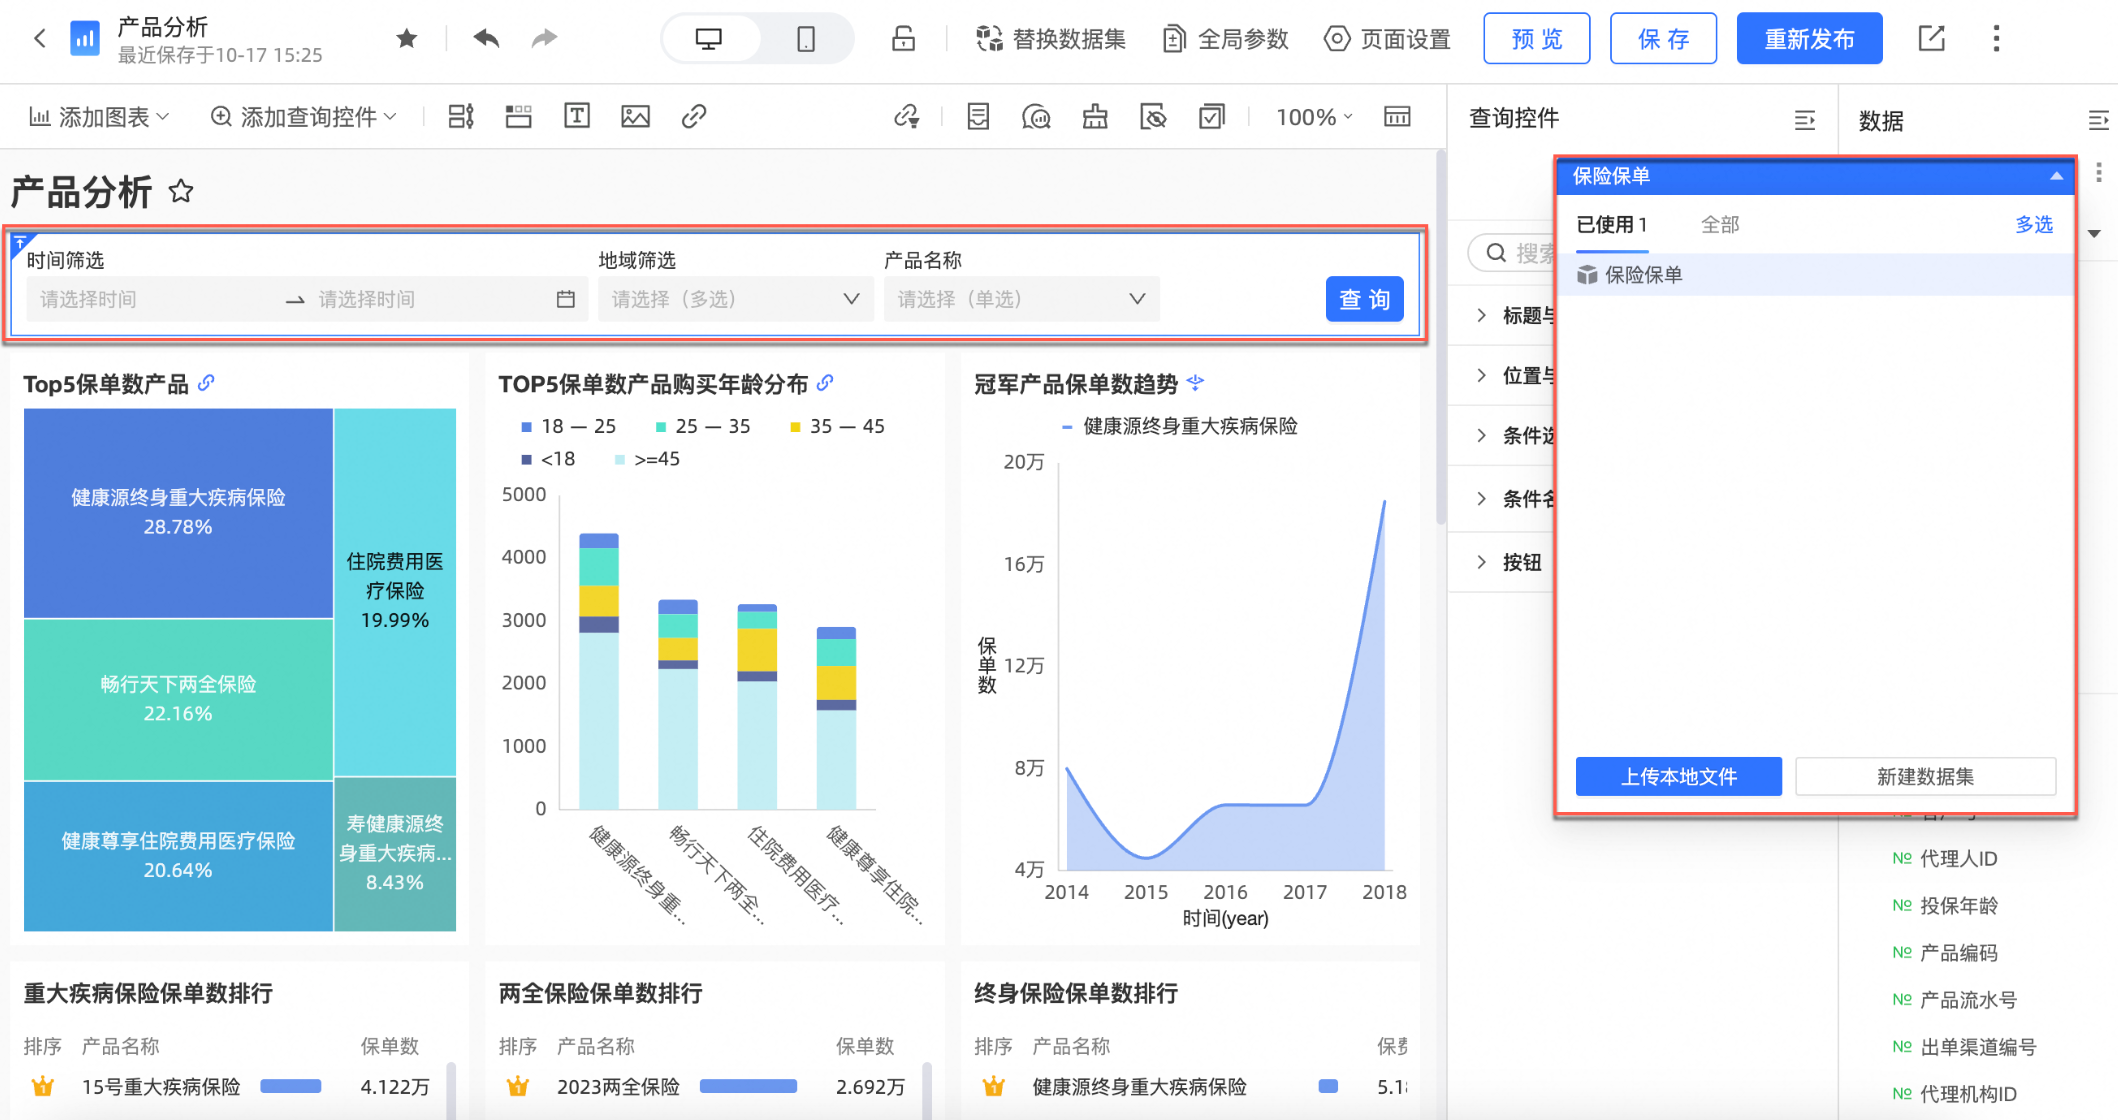
Task: Click the chat assistant icon in toolbar
Action: (x=1036, y=117)
